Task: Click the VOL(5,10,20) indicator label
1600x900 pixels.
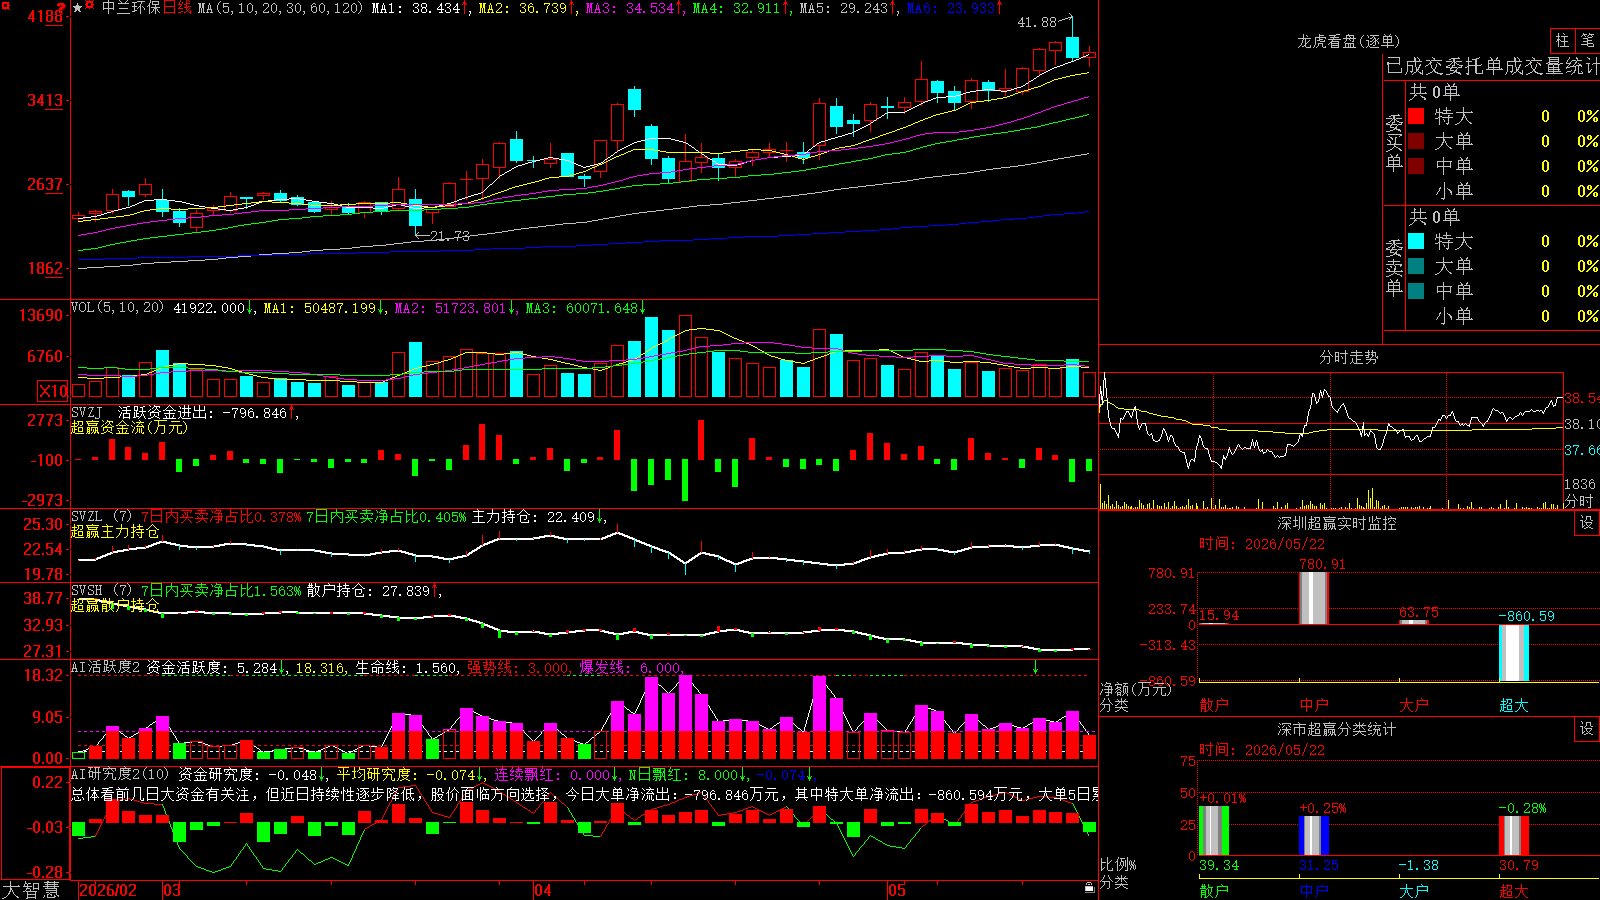Action: [x=117, y=308]
